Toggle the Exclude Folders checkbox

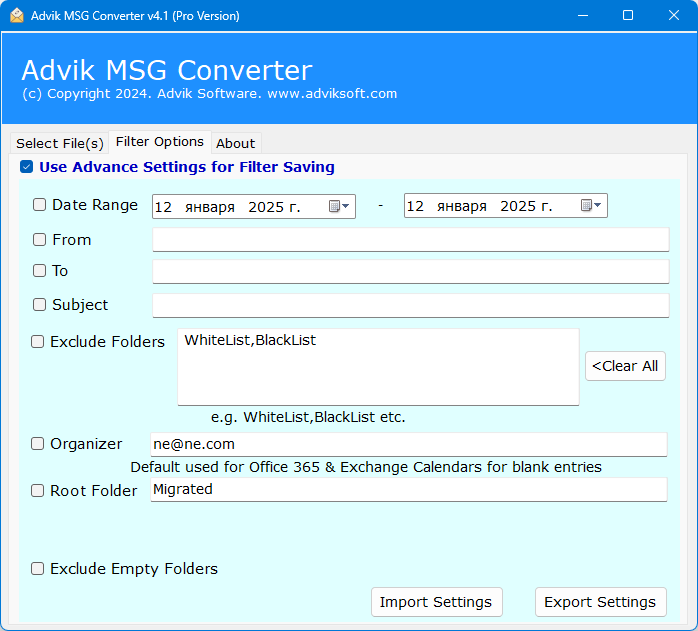[x=38, y=342]
